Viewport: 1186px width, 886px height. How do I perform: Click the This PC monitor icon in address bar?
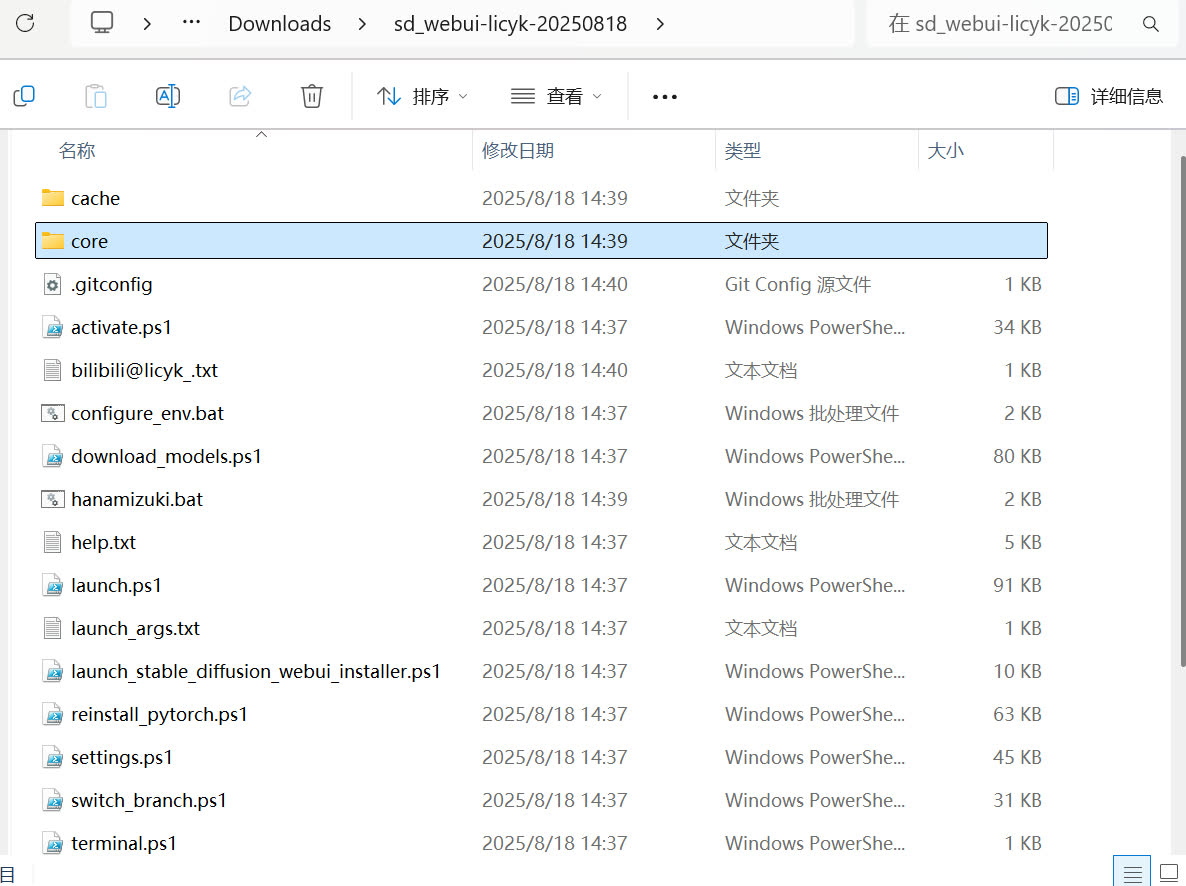click(101, 23)
